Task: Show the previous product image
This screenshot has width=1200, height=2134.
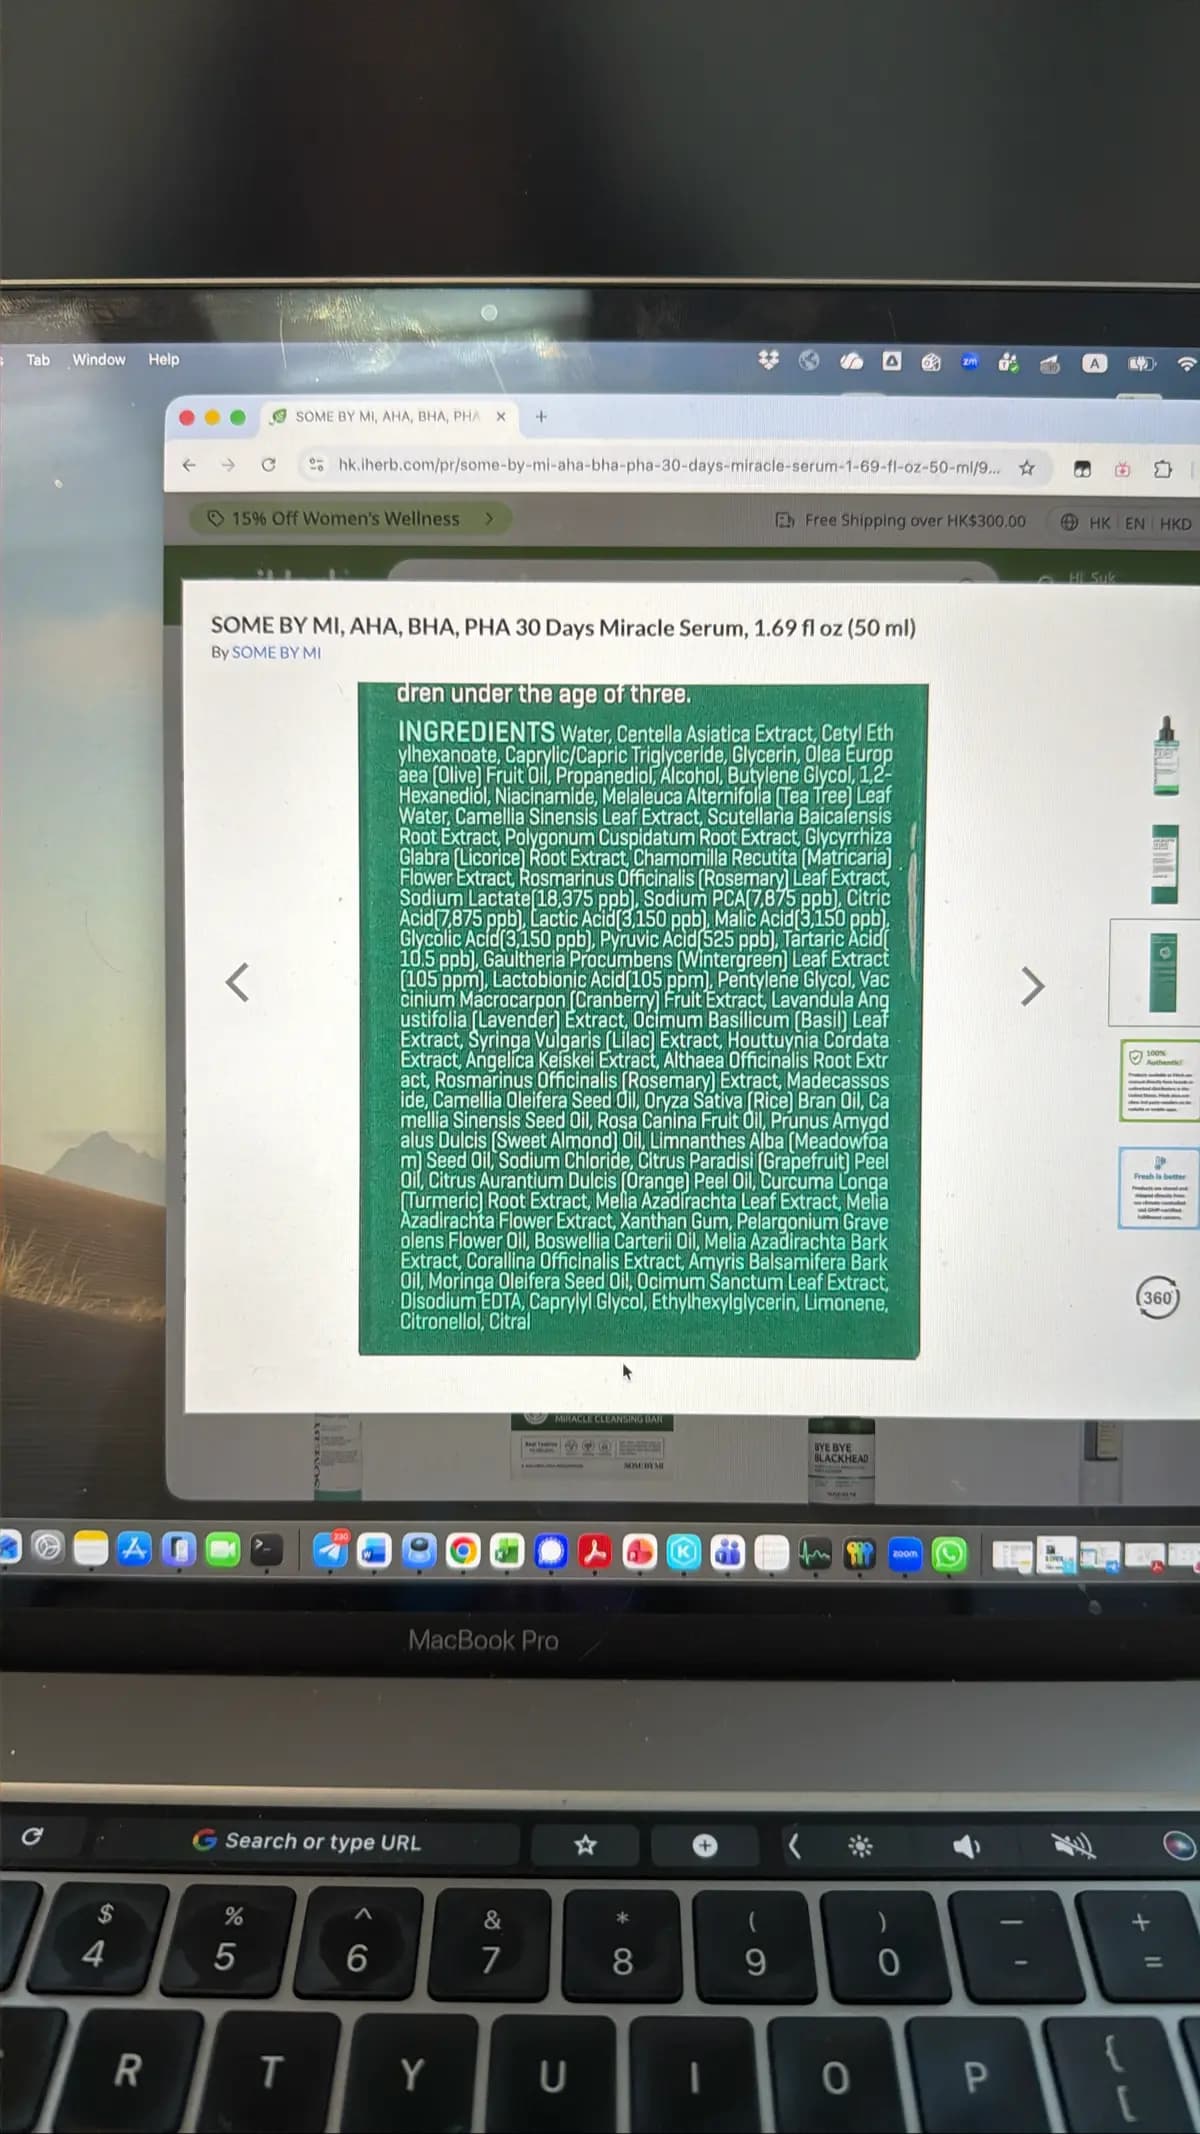Action: (x=237, y=982)
